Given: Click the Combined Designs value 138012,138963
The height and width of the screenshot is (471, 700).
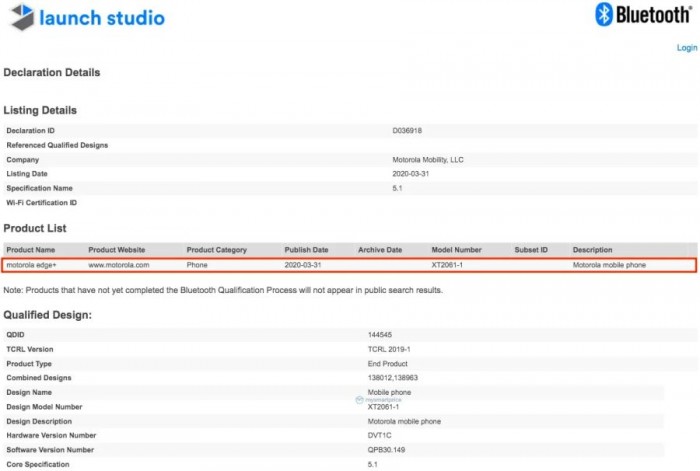Looking at the screenshot, I should point(396,378).
